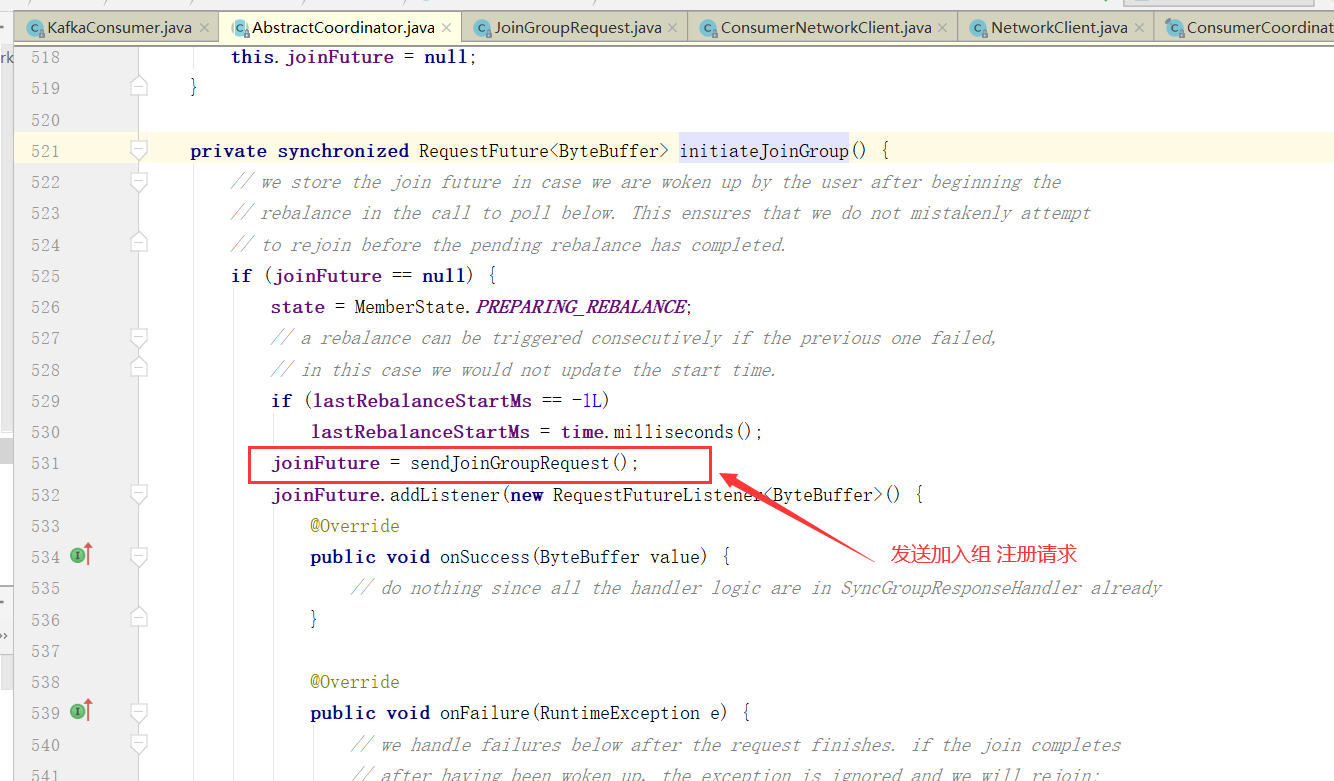Collapse the comment block starting at line 522
The height and width of the screenshot is (781, 1334).
(139, 182)
